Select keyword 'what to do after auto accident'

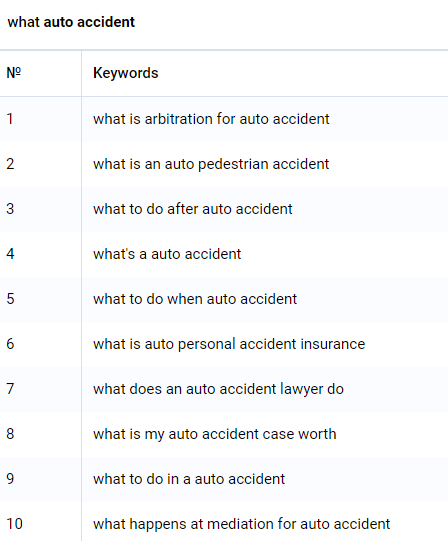point(193,209)
